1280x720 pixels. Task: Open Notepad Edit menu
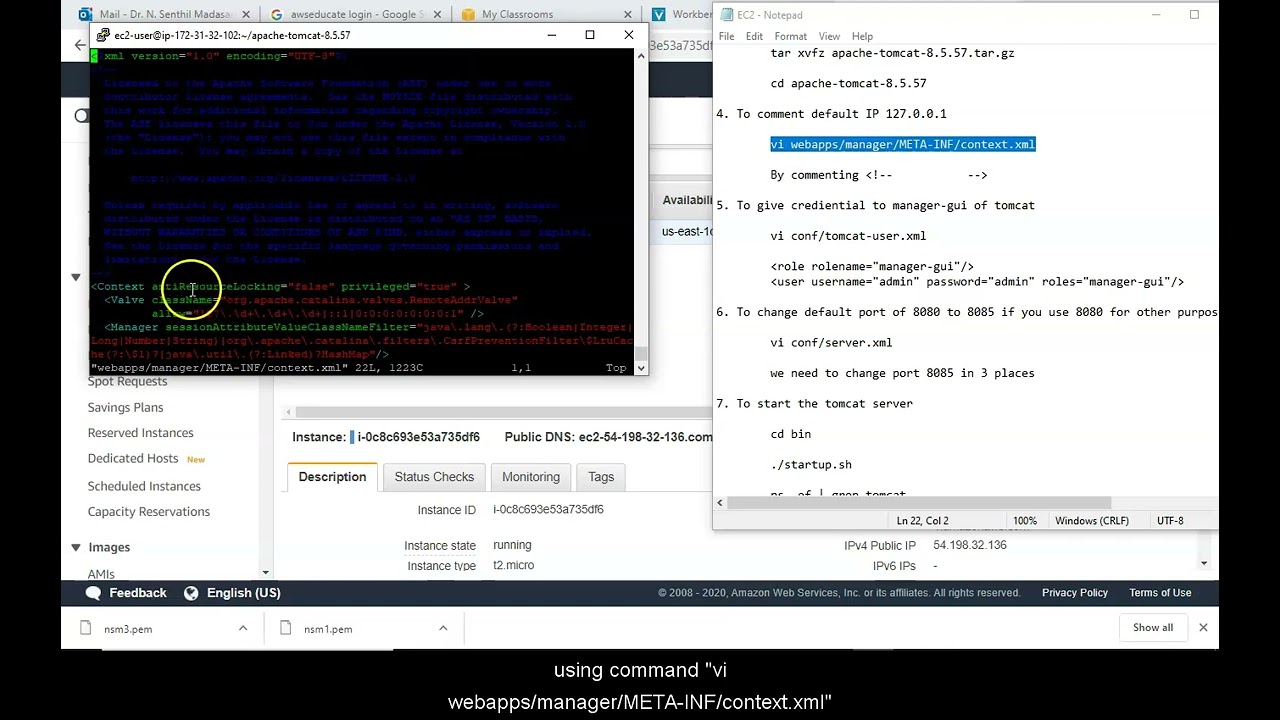(x=754, y=36)
